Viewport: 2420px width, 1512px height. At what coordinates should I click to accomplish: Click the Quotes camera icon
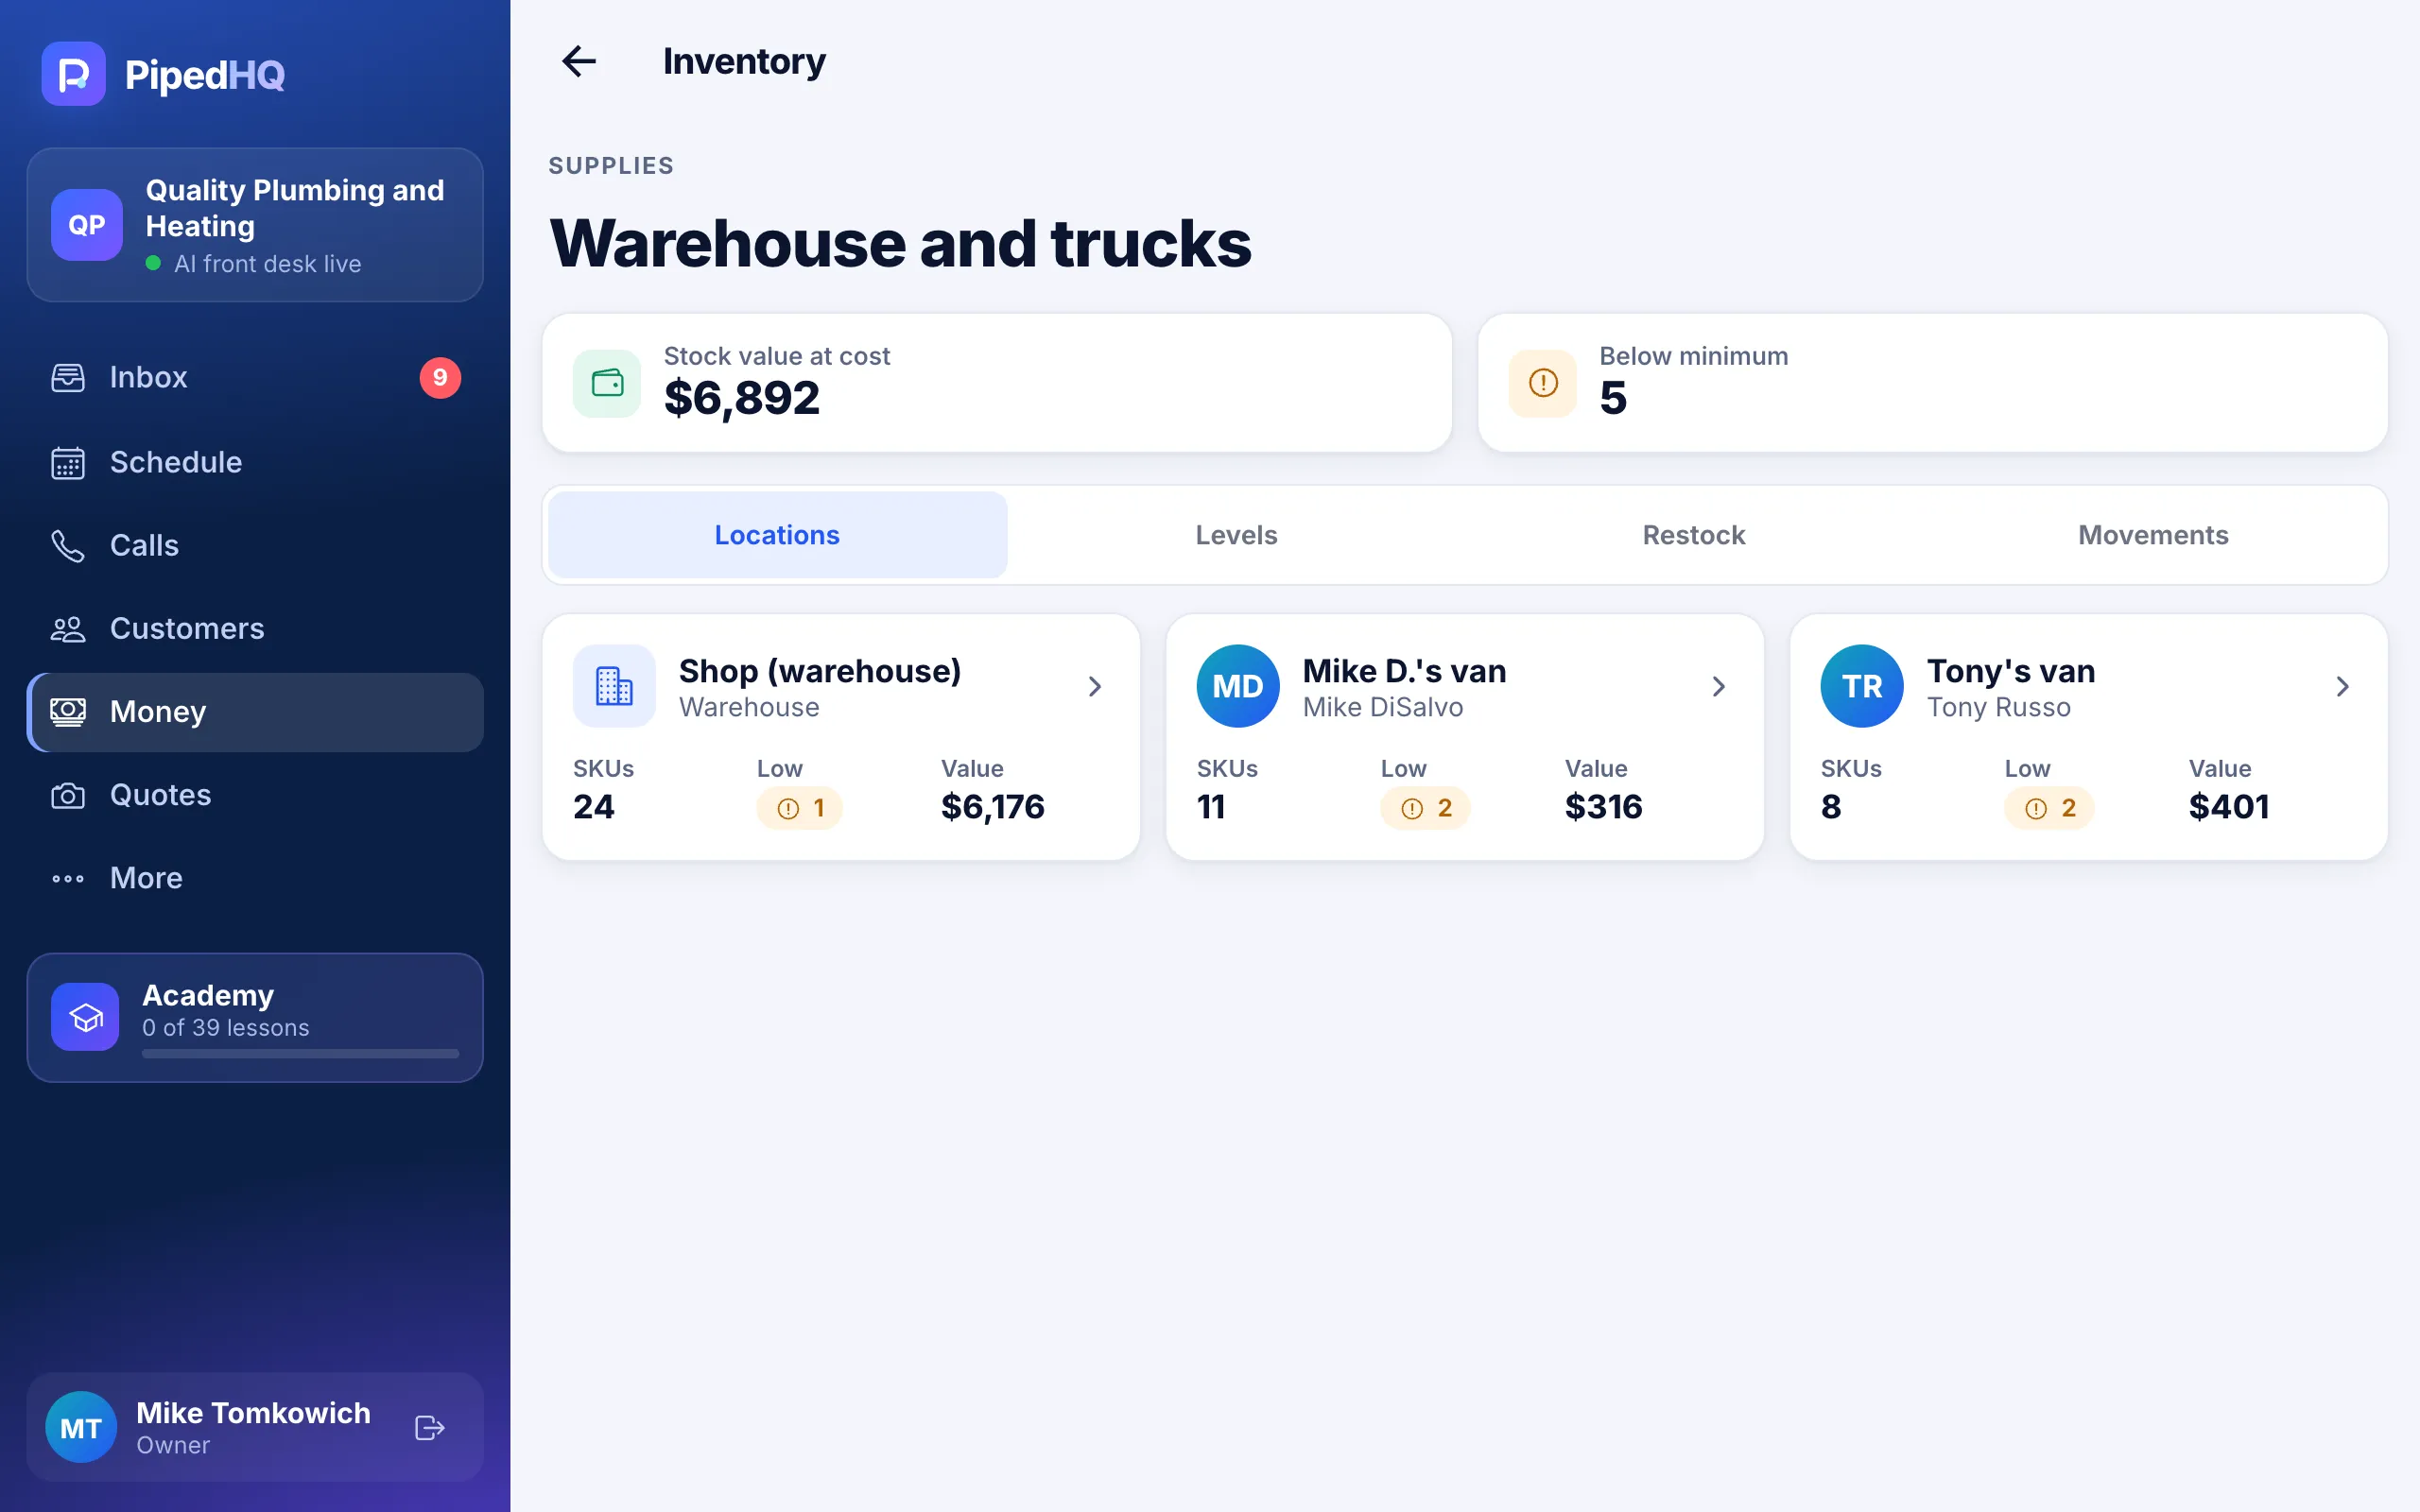(x=68, y=796)
